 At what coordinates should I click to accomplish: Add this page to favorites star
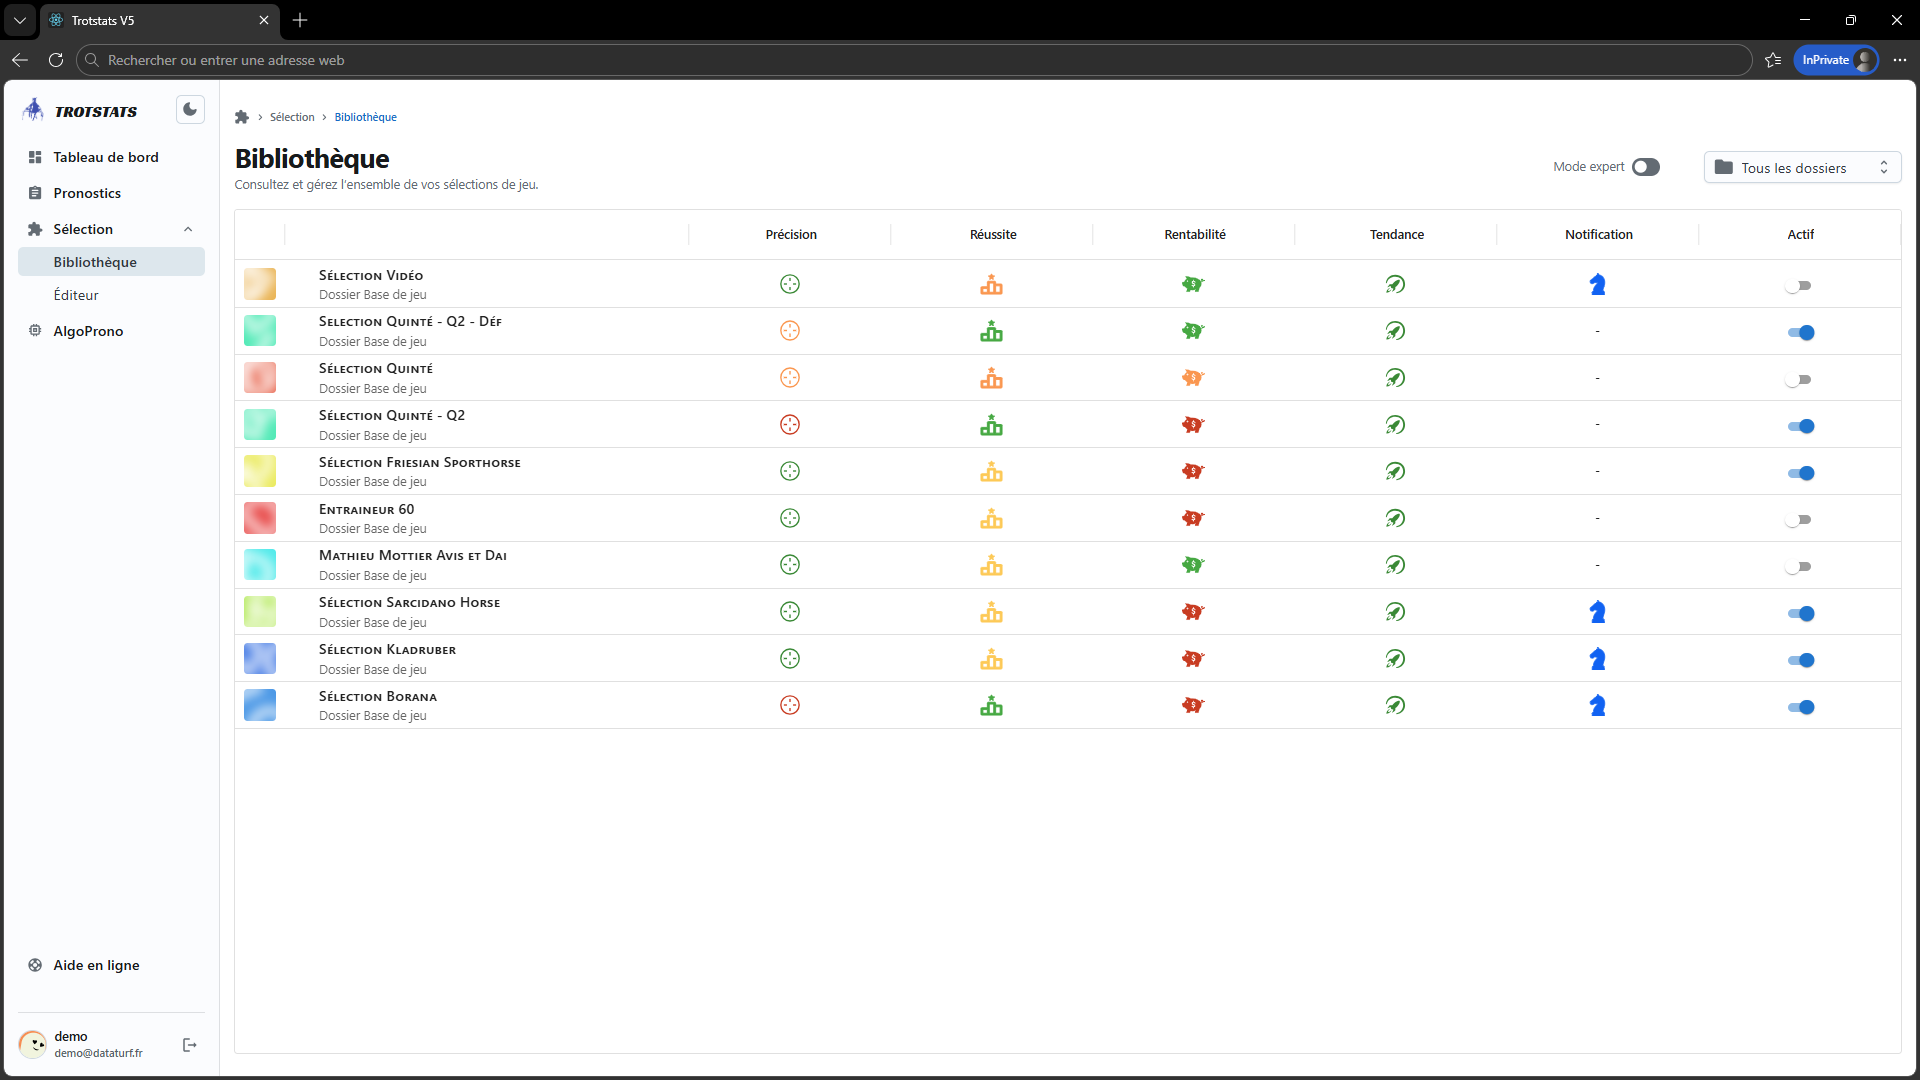click(x=1773, y=60)
